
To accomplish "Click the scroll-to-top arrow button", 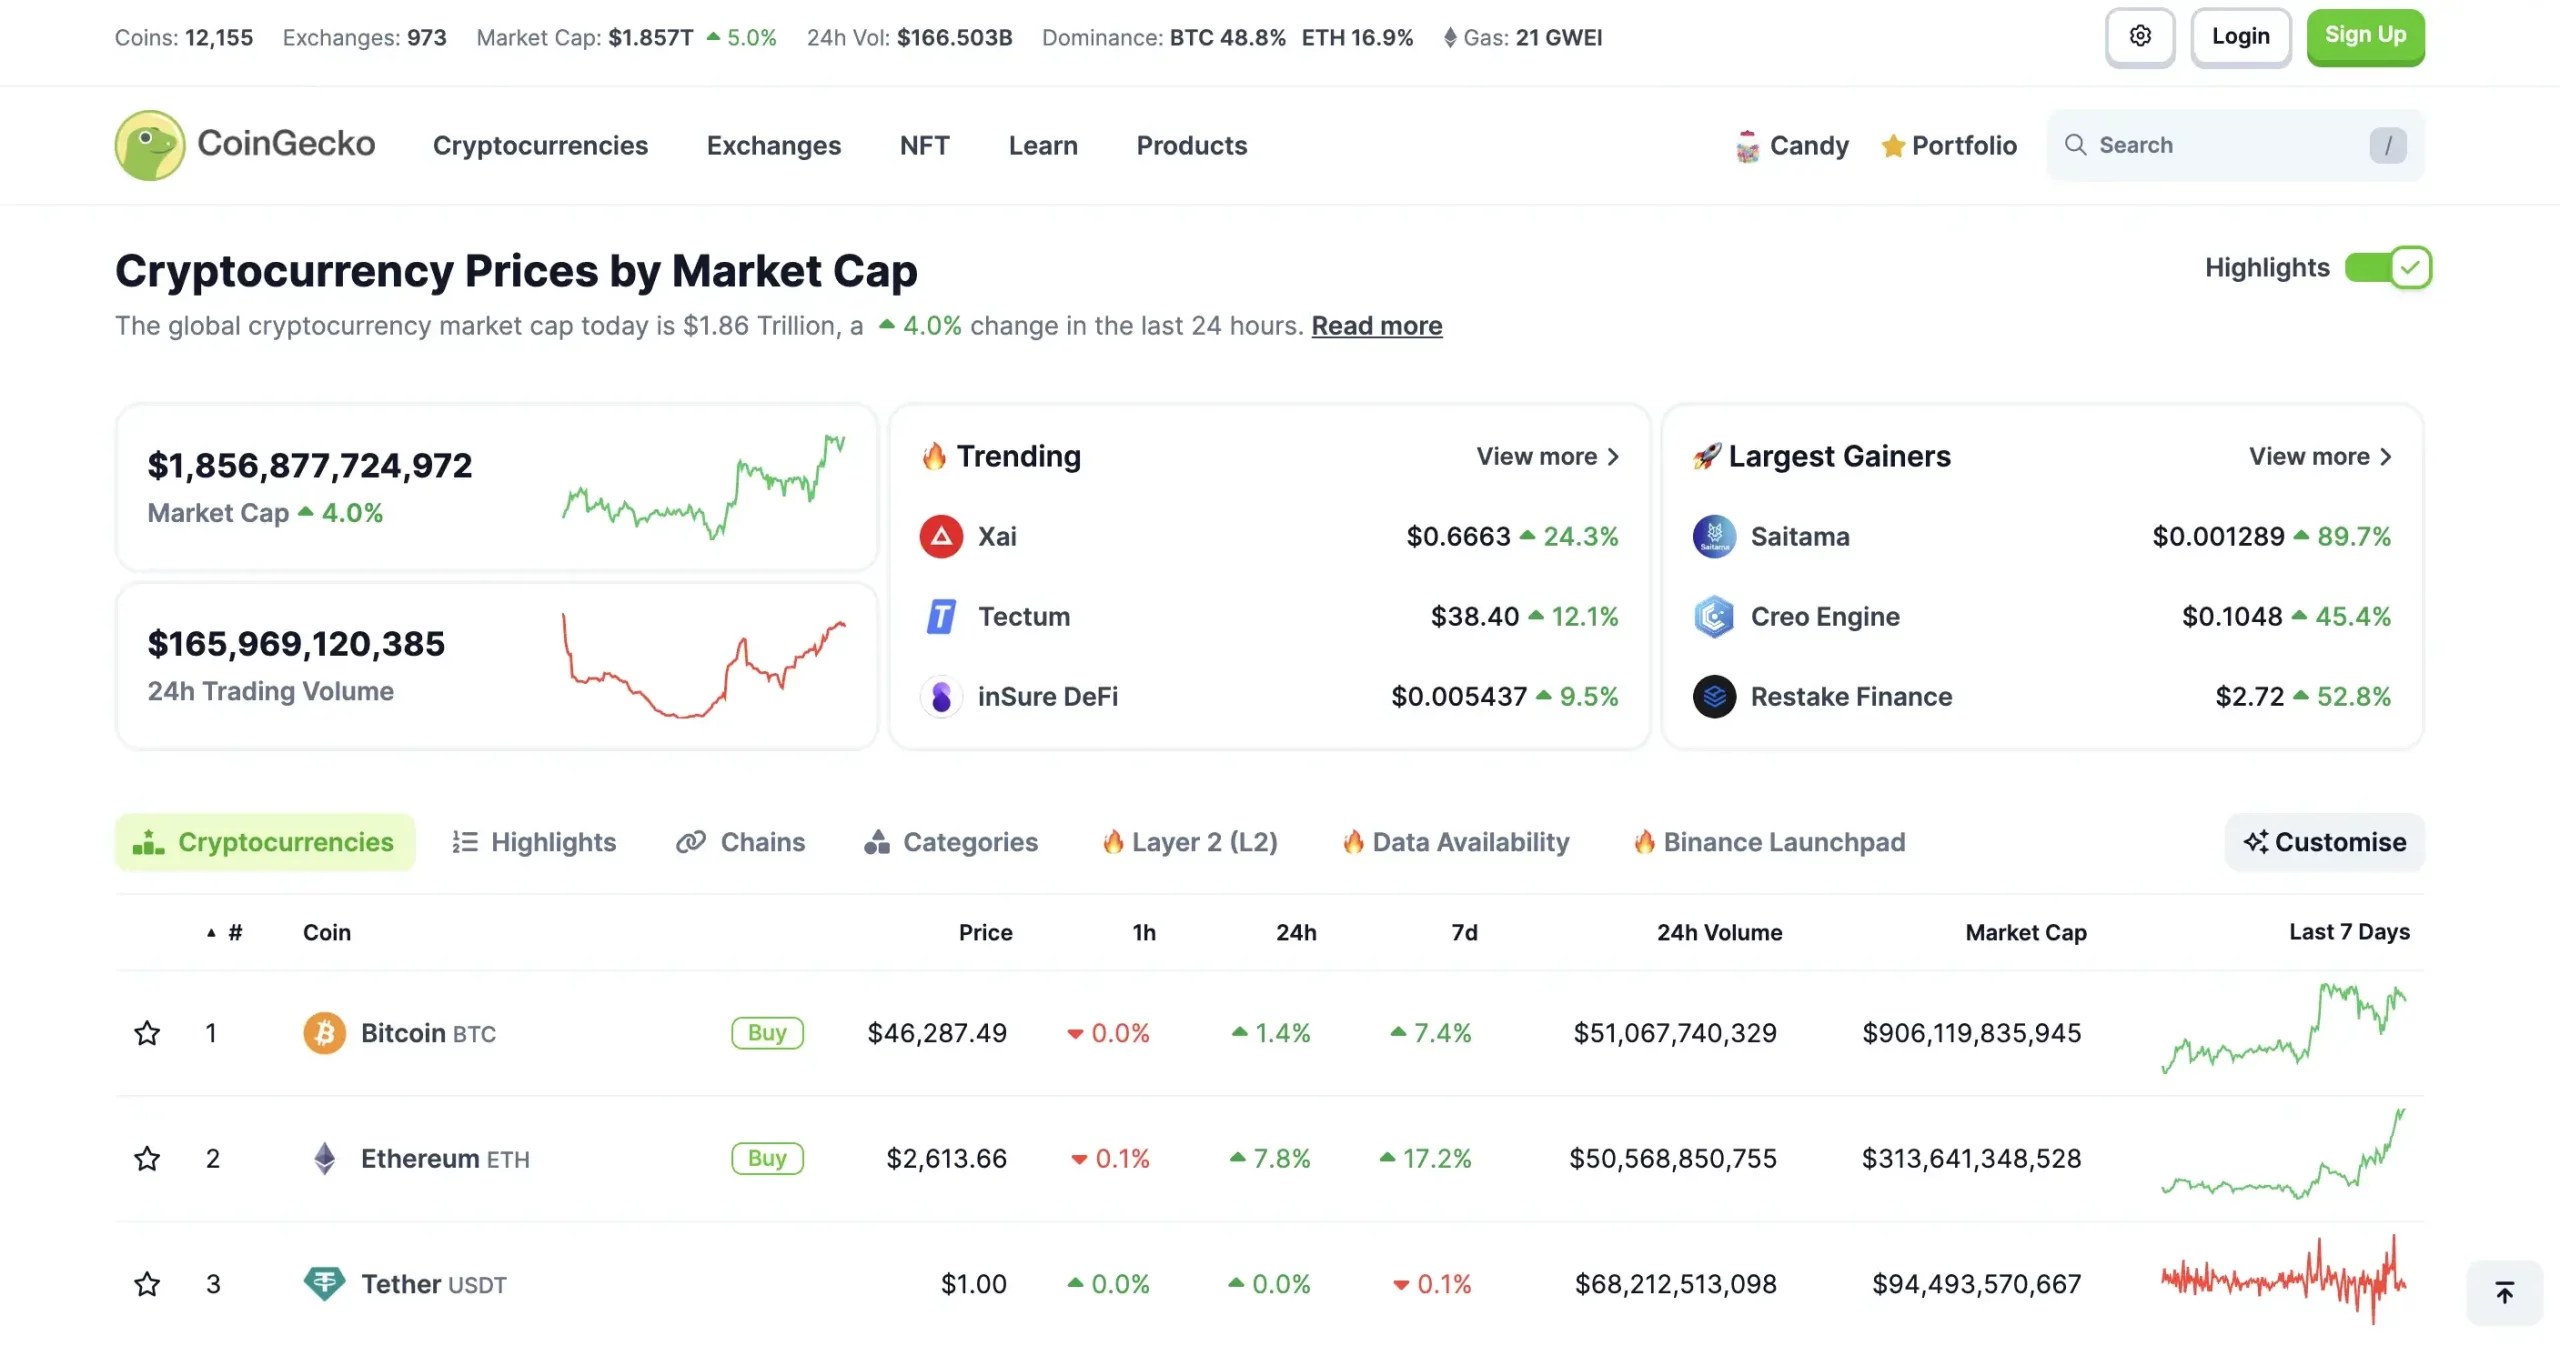I will point(2504,1291).
